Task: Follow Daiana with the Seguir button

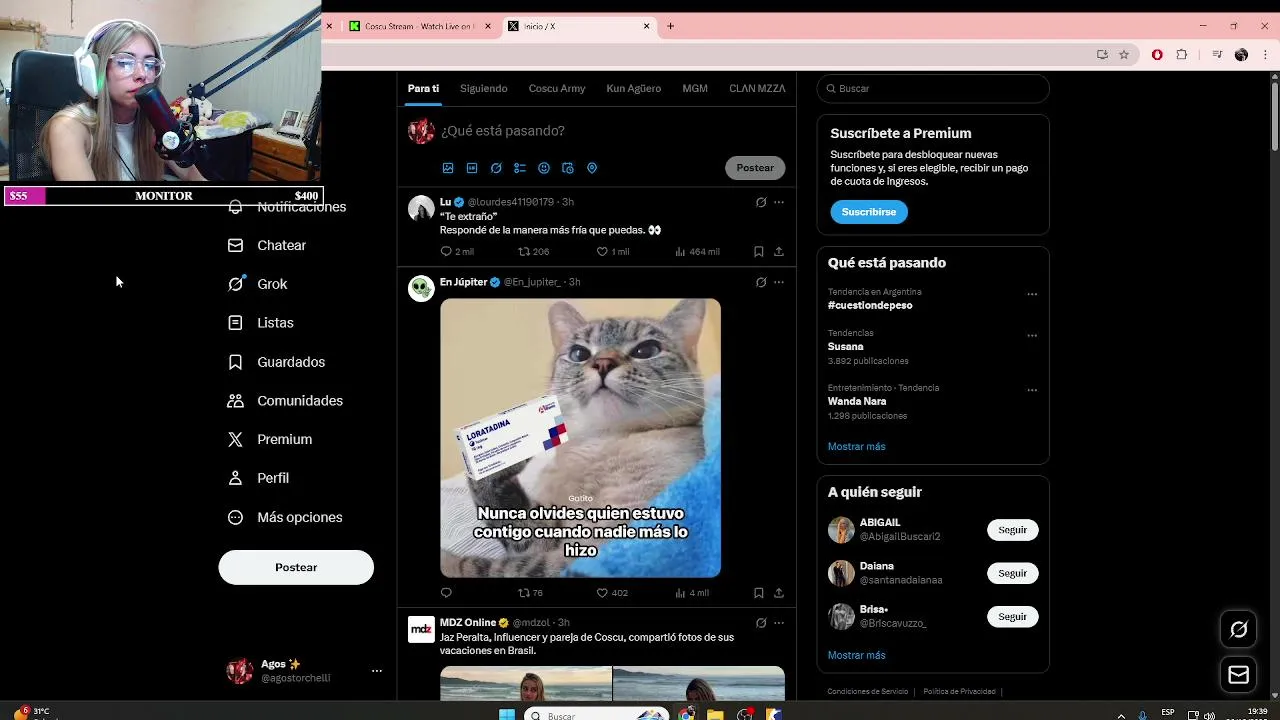Action: (x=1012, y=573)
